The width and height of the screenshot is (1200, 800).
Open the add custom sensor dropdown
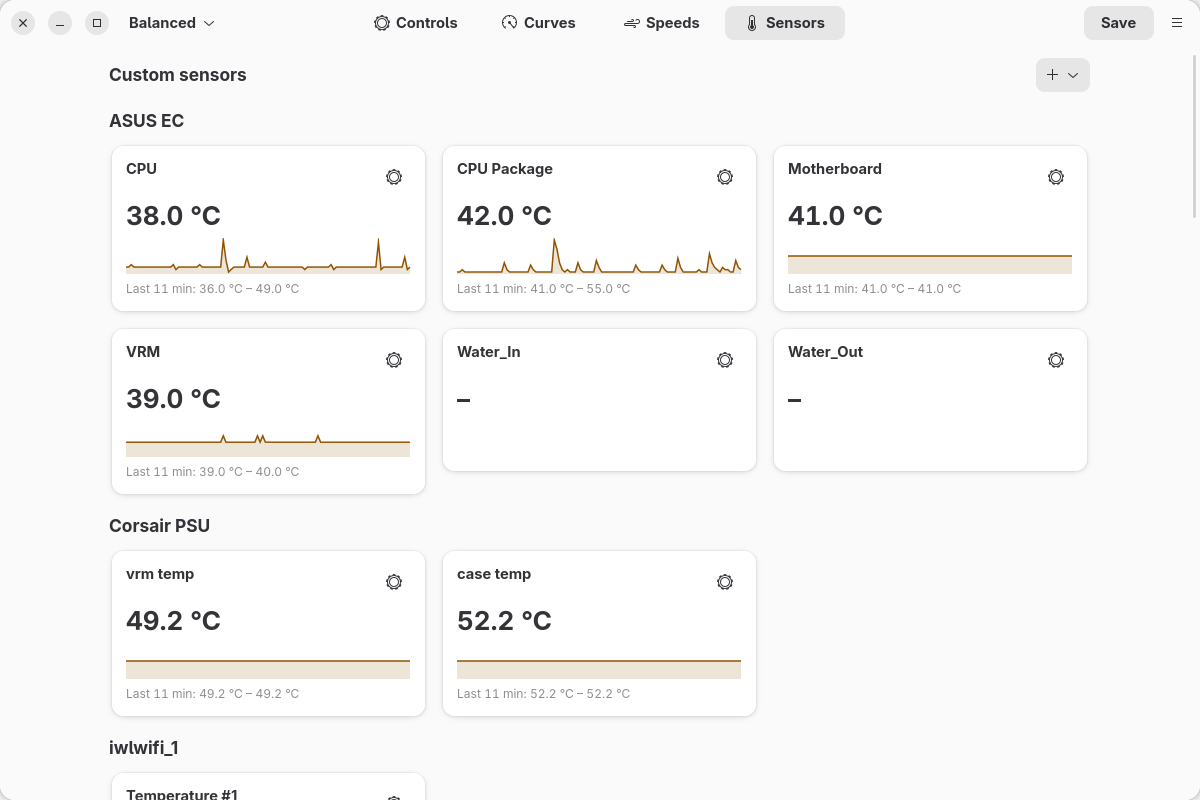1062,75
